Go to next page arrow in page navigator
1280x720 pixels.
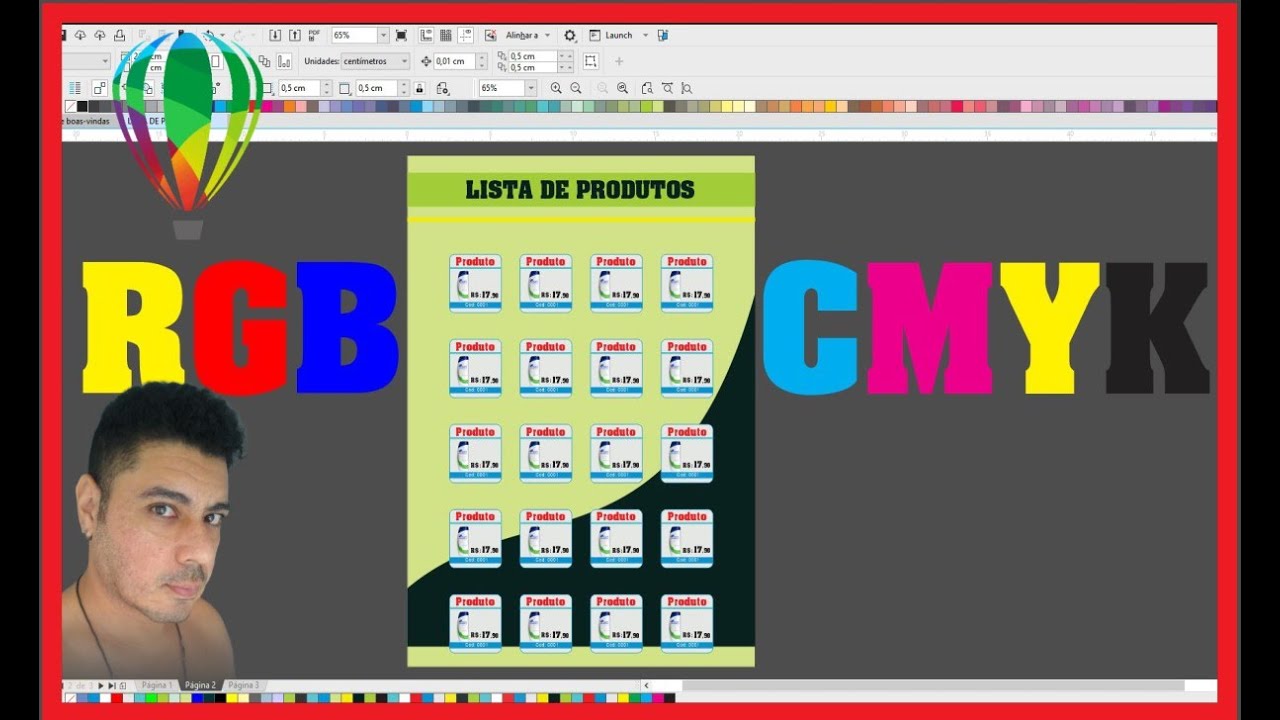101,686
